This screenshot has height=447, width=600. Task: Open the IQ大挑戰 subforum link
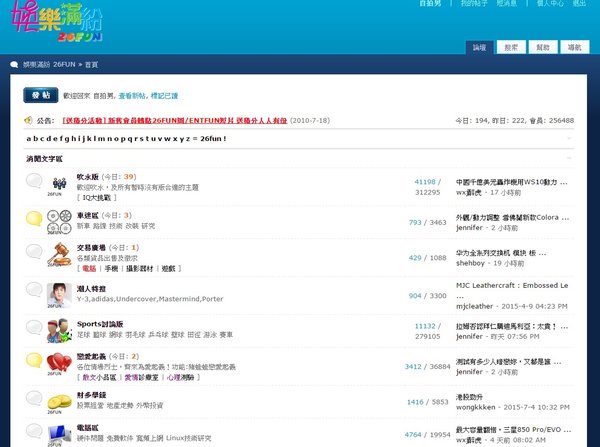[97, 197]
